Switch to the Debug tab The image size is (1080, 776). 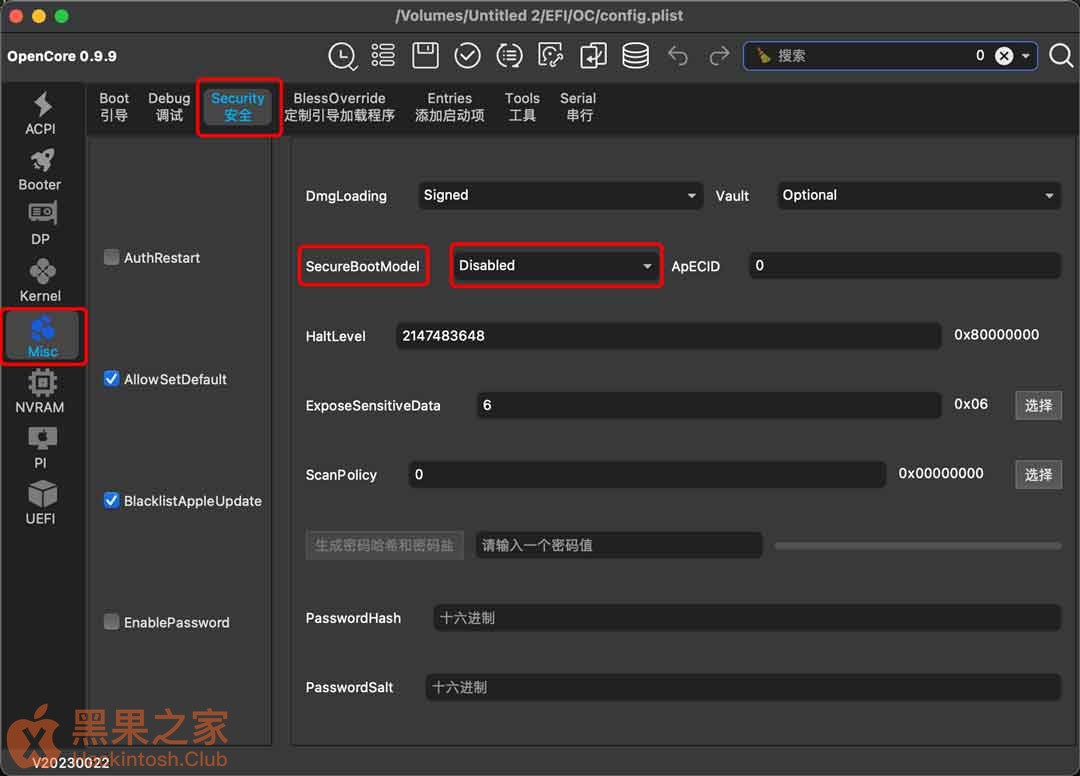pyautogui.click(x=169, y=107)
